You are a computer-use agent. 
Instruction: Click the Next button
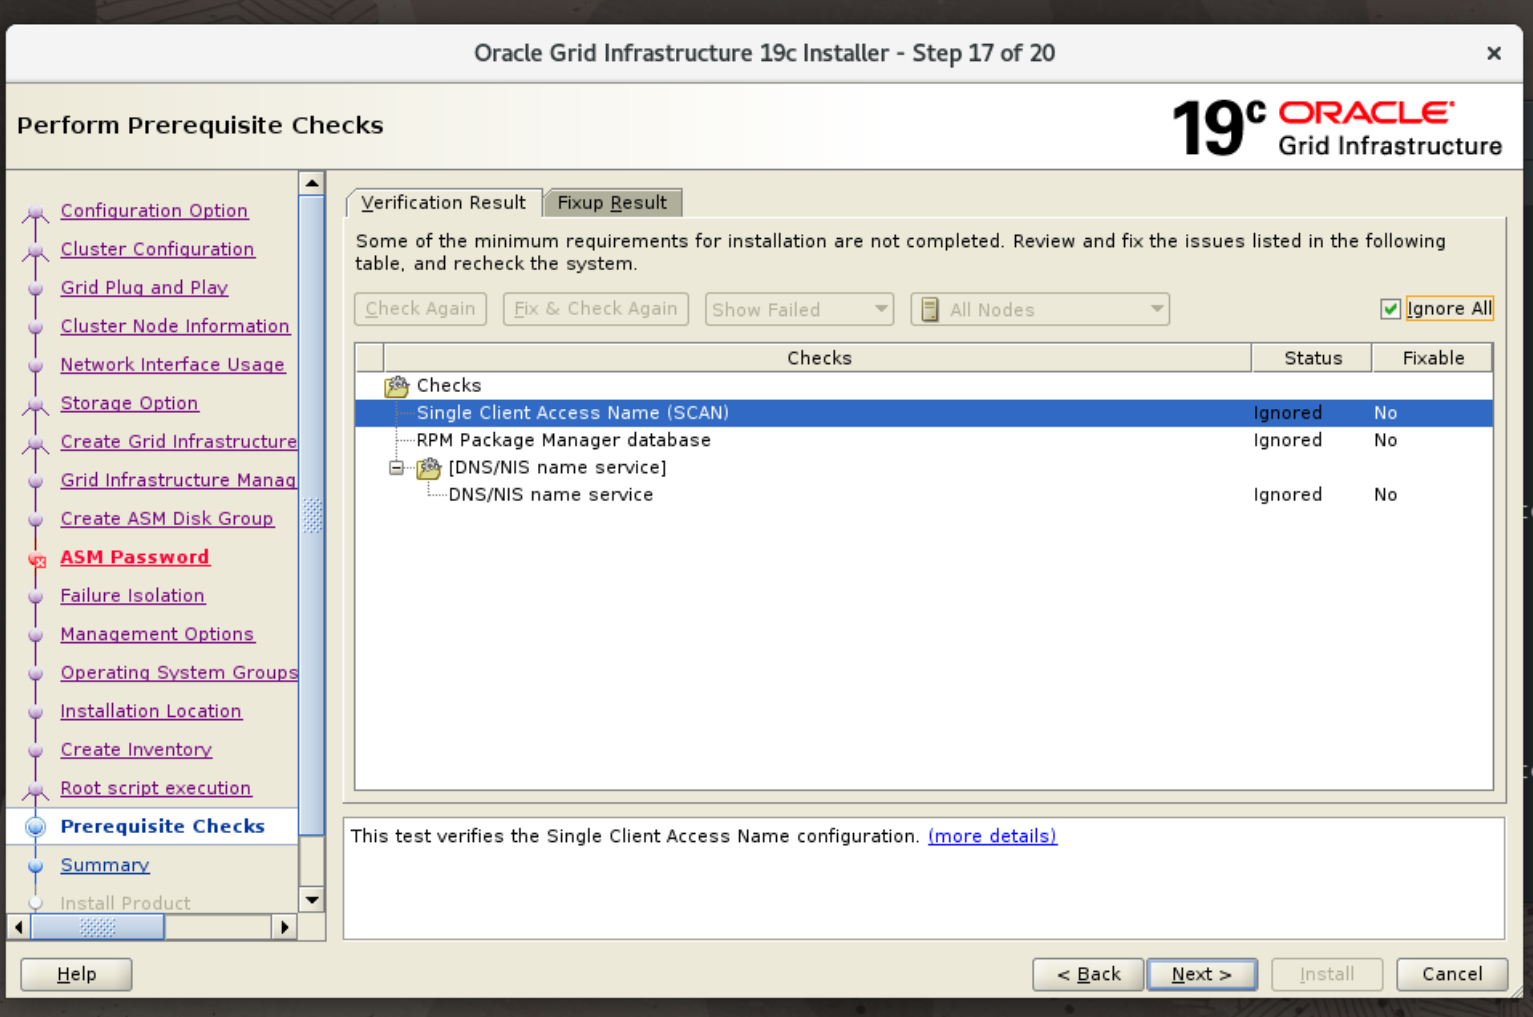pos(1202,974)
